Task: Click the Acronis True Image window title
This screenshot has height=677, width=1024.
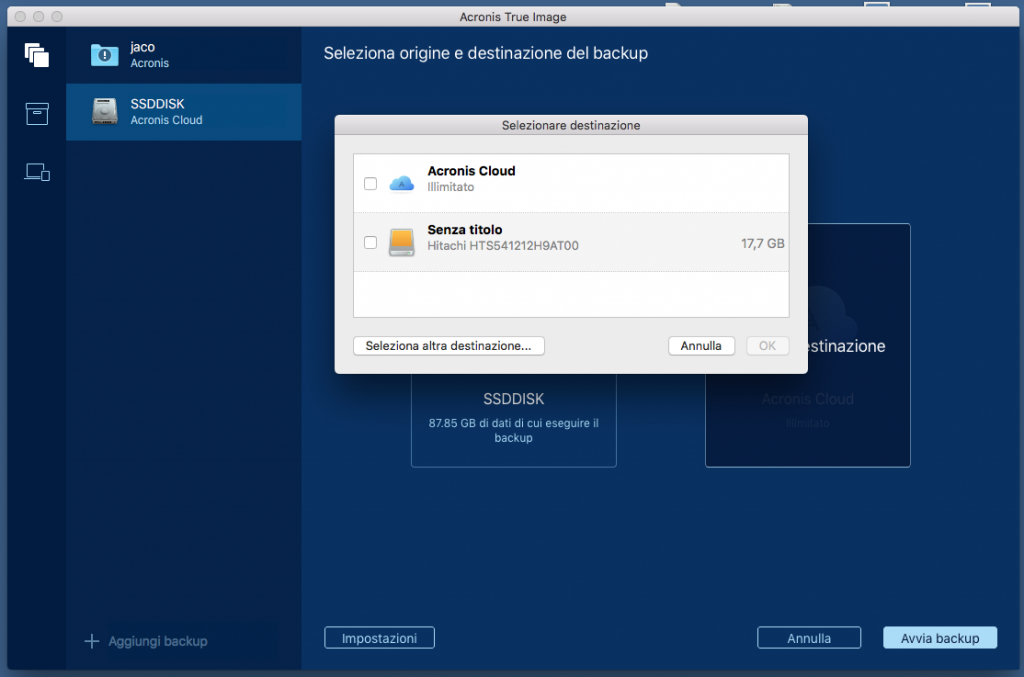Action: click(513, 17)
